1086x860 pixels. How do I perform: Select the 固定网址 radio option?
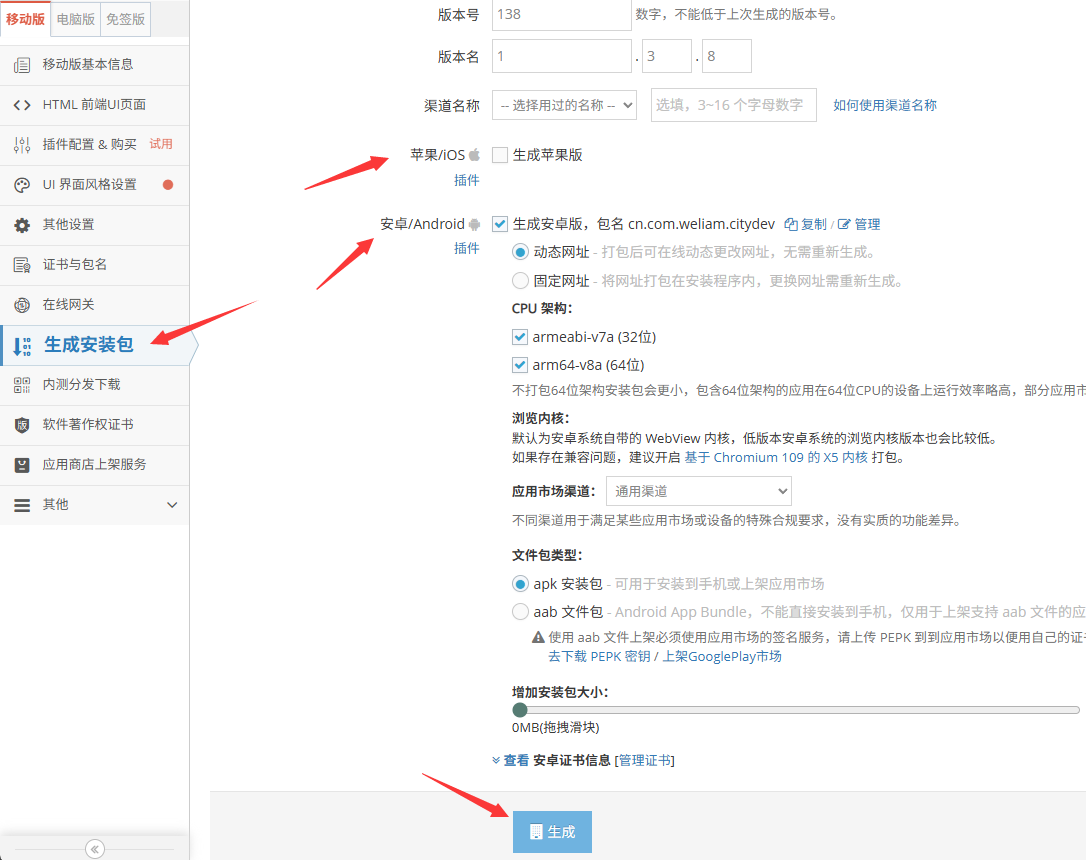point(520,281)
